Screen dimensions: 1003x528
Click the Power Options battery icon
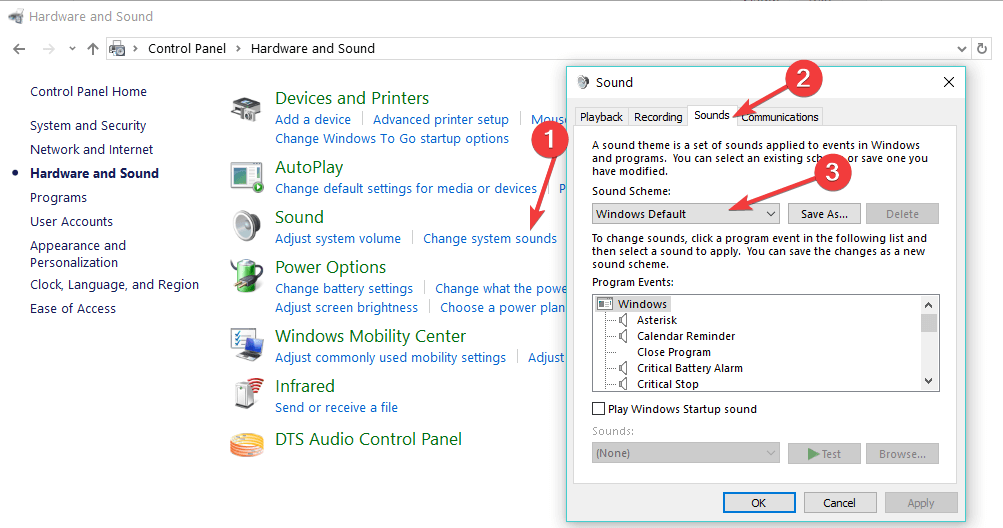247,276
